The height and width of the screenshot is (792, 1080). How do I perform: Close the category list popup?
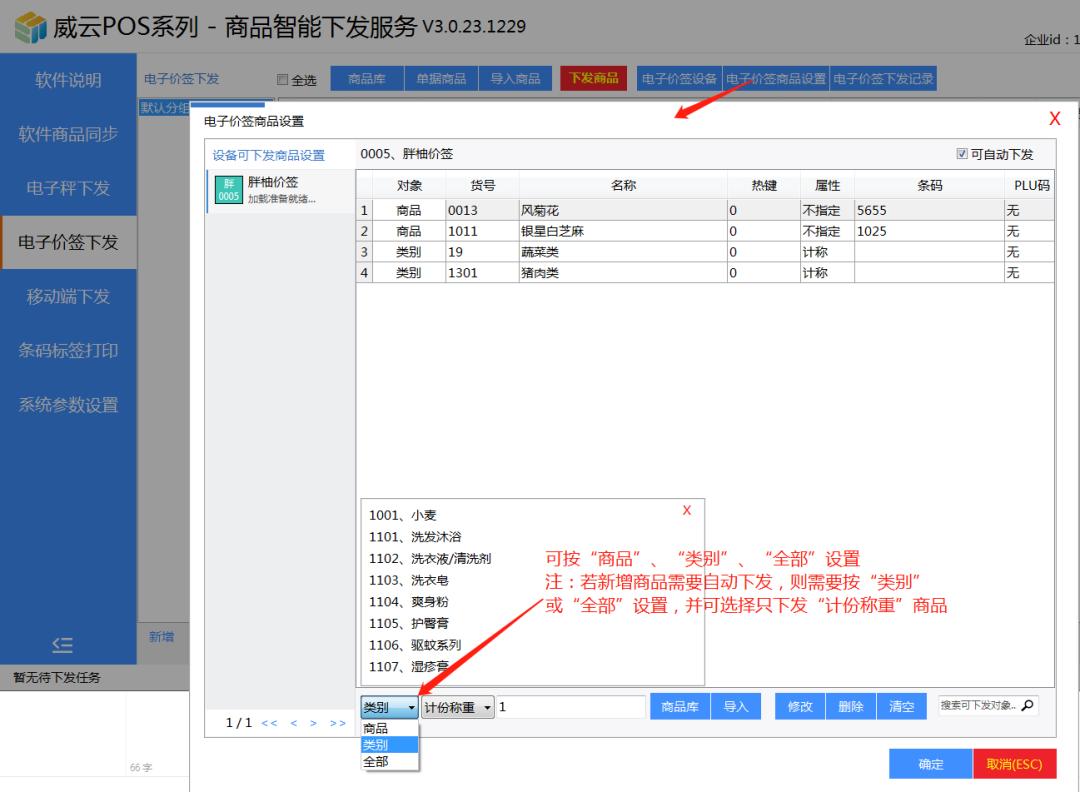click(x=686, y=511)
